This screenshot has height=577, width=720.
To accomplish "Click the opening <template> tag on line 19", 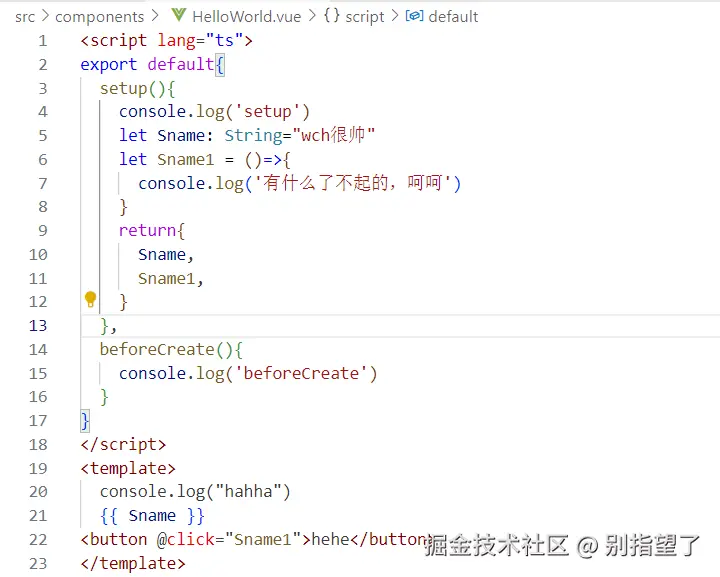I will pyautogui.click(x=128, y=468).
